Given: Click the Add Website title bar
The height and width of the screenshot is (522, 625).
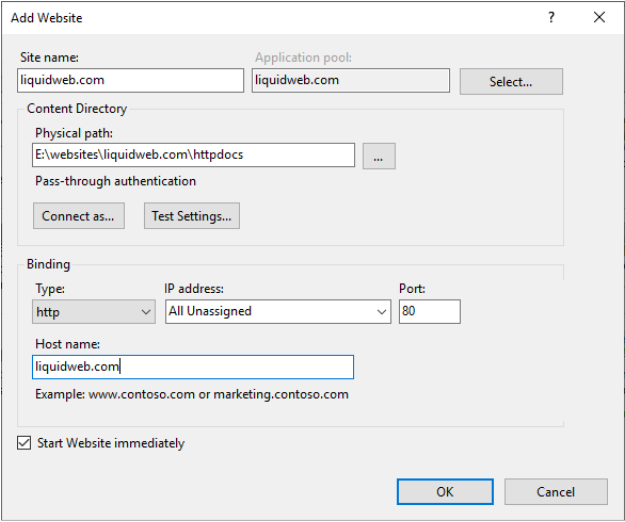Looking at the screenshot, I should (x=250, y=17).
